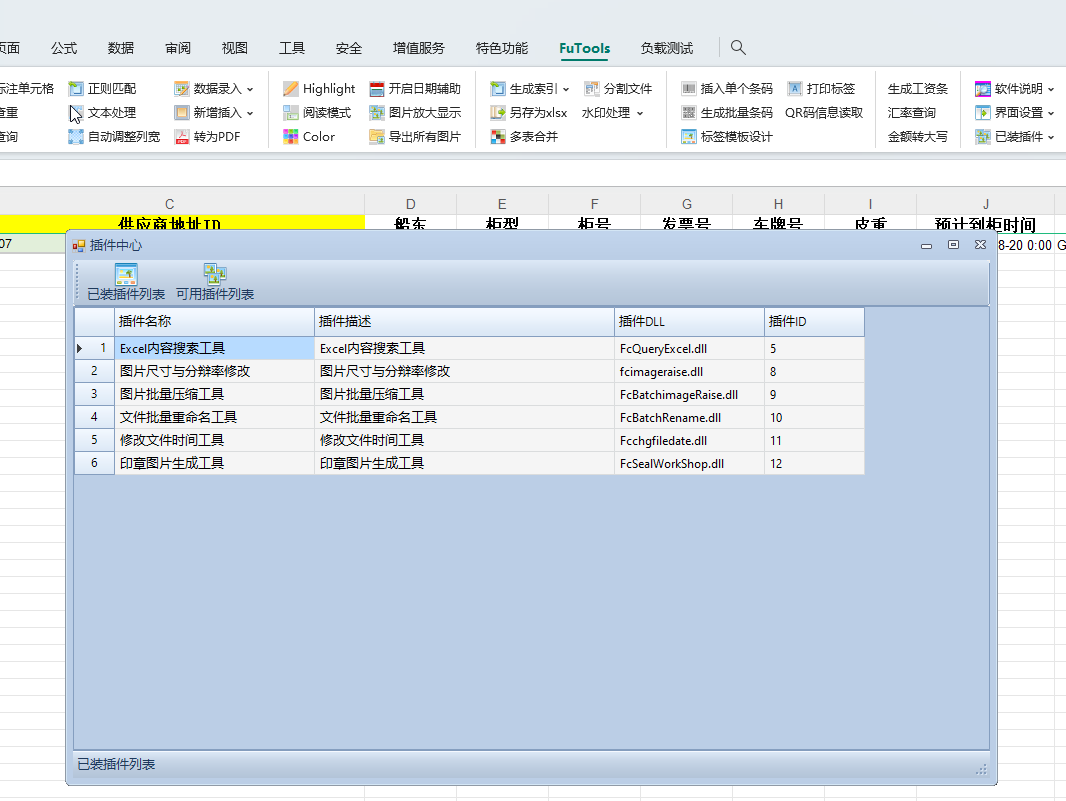This screenshot has width=1066, height=801.
Task: Click the FcQueryExcel.dll cell
Action: (689, 348)
